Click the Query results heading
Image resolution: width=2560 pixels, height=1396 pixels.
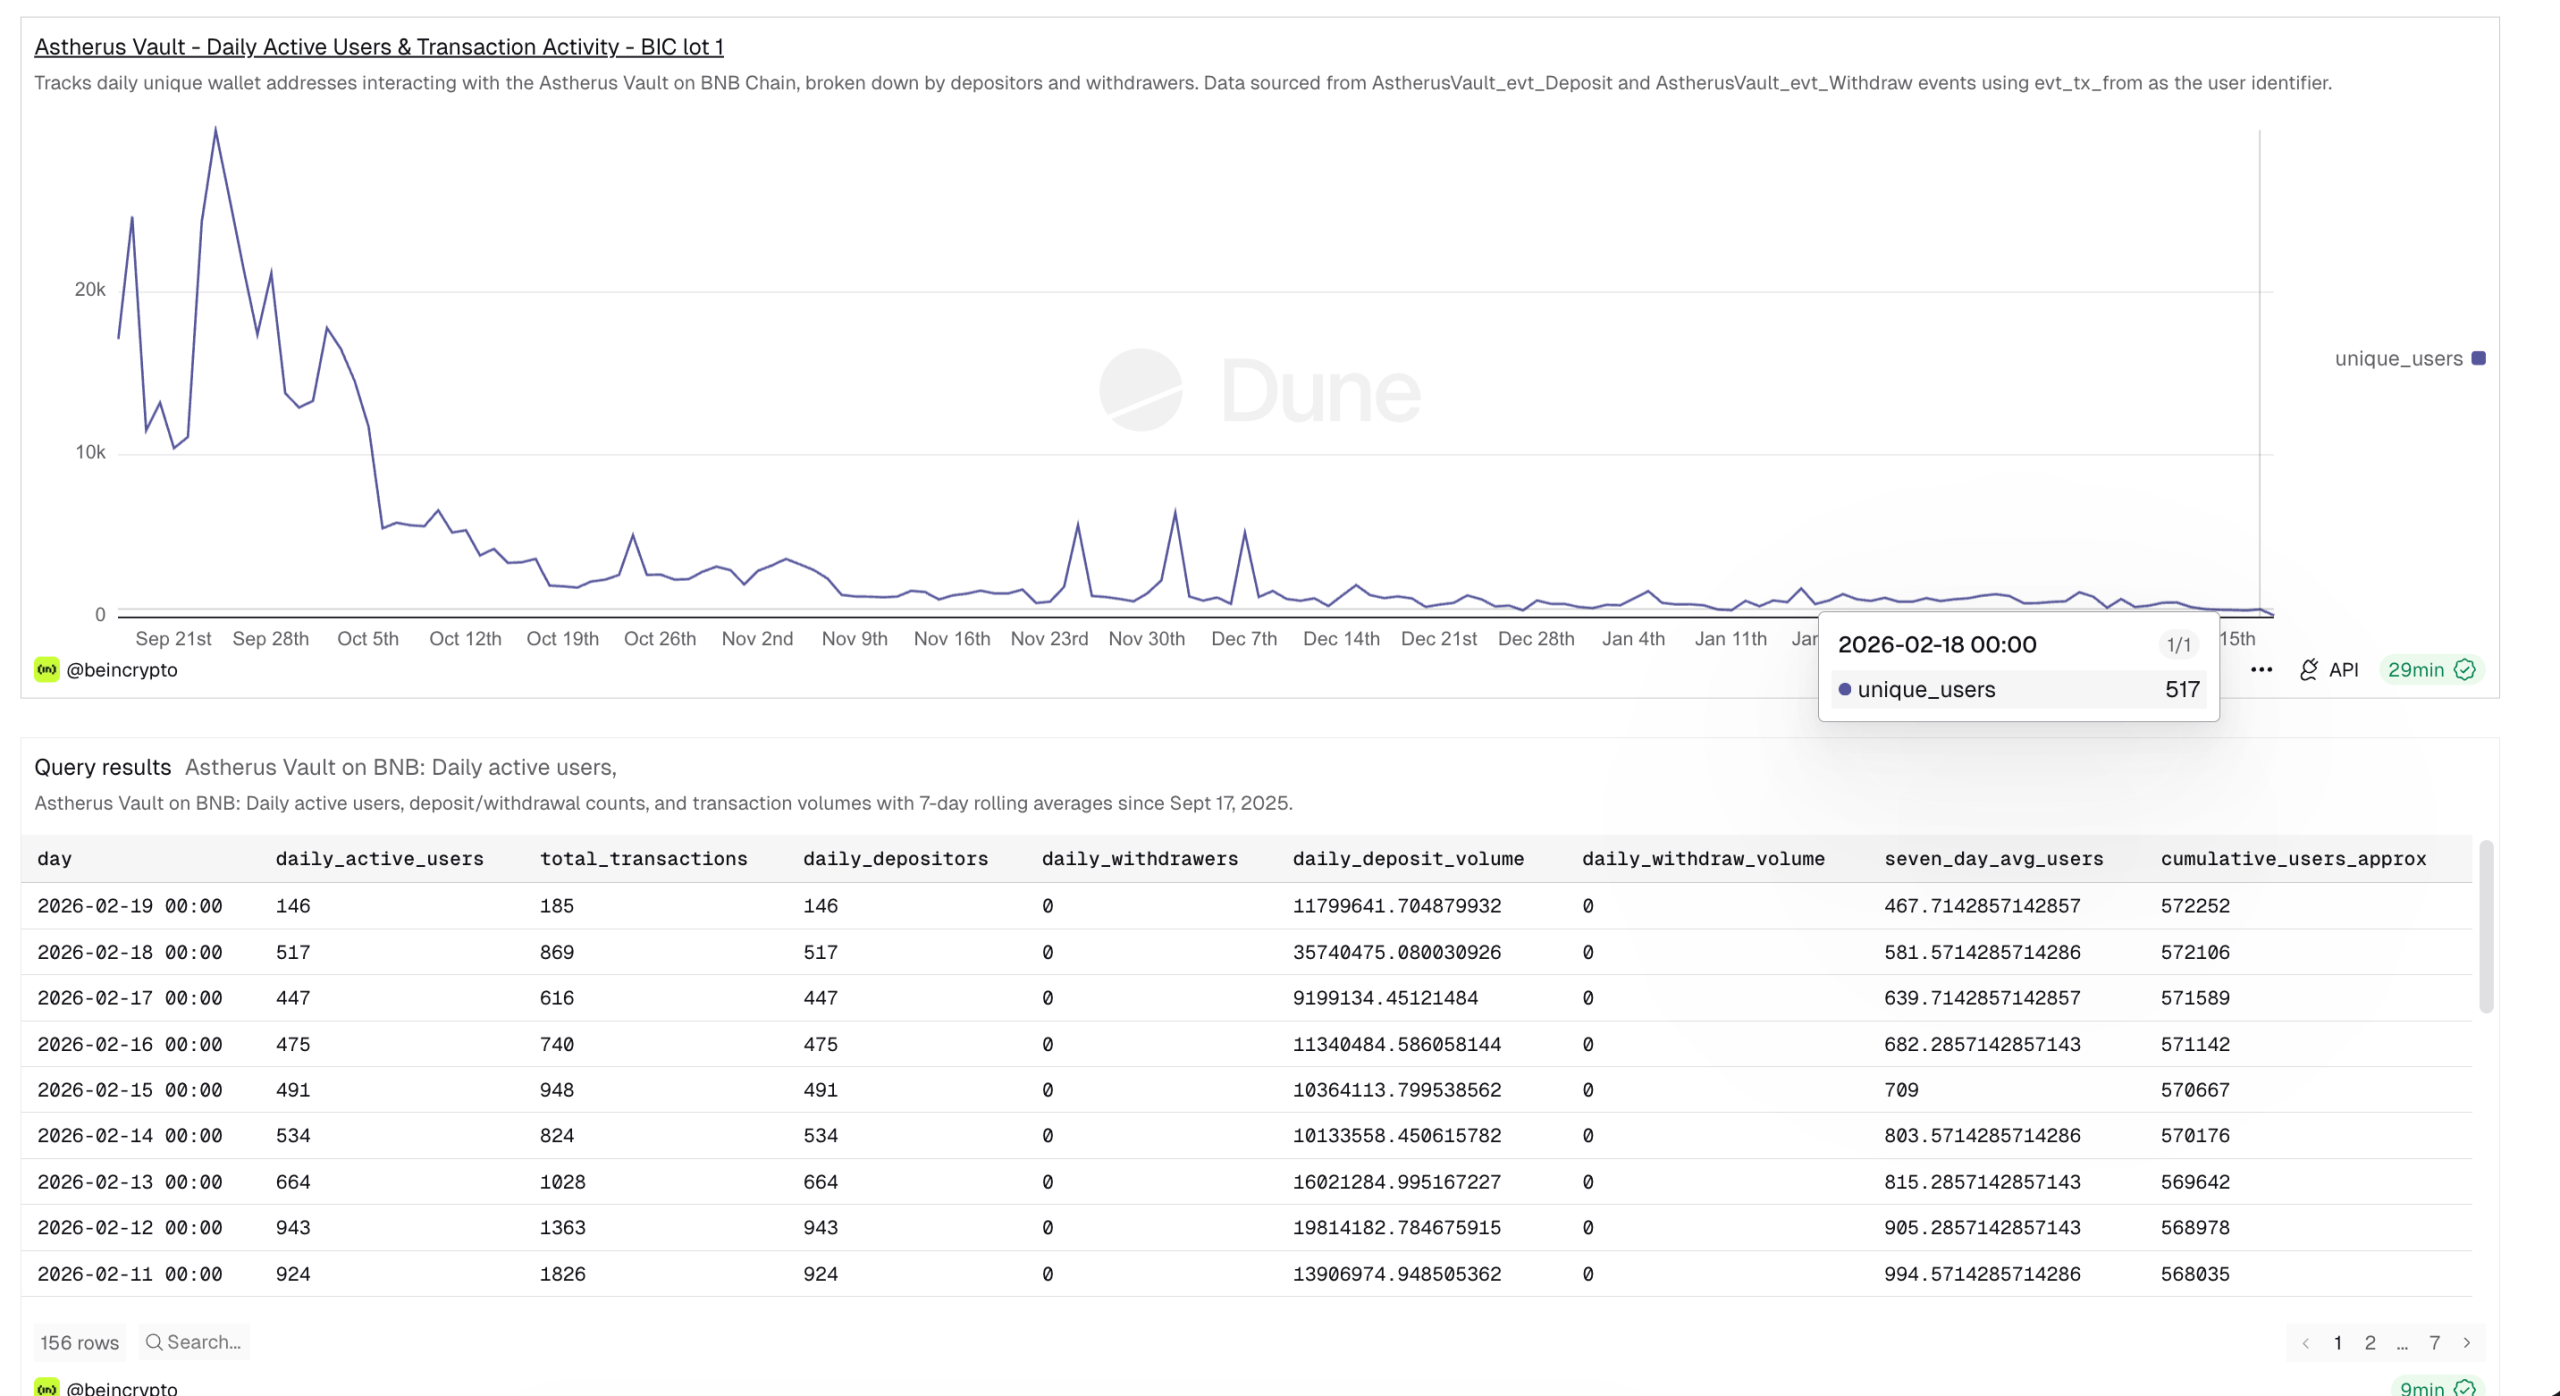pyautogui.click(x=102, y=767)
